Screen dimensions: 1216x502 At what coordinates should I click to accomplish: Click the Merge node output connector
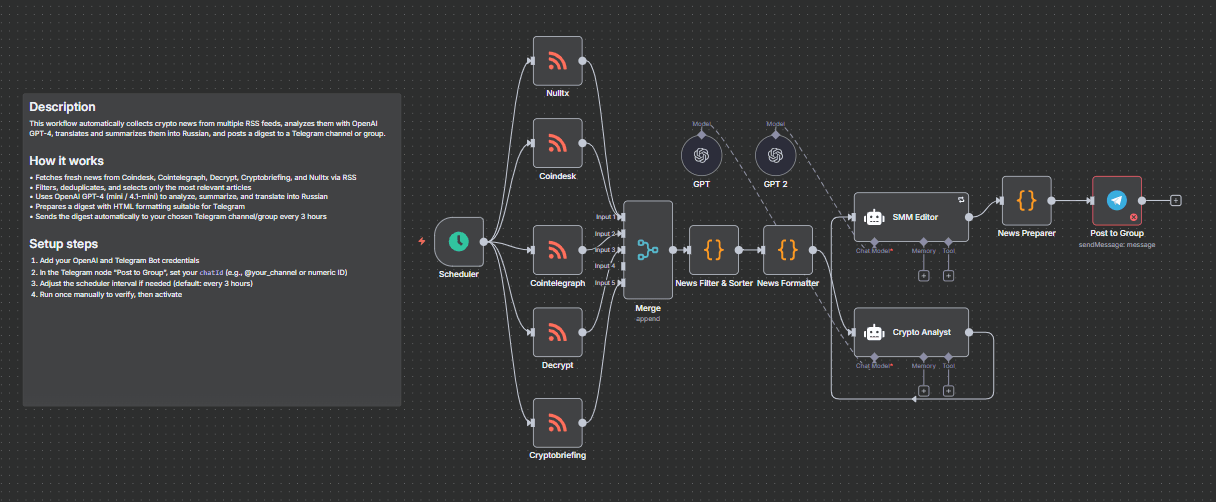point(673,250)
